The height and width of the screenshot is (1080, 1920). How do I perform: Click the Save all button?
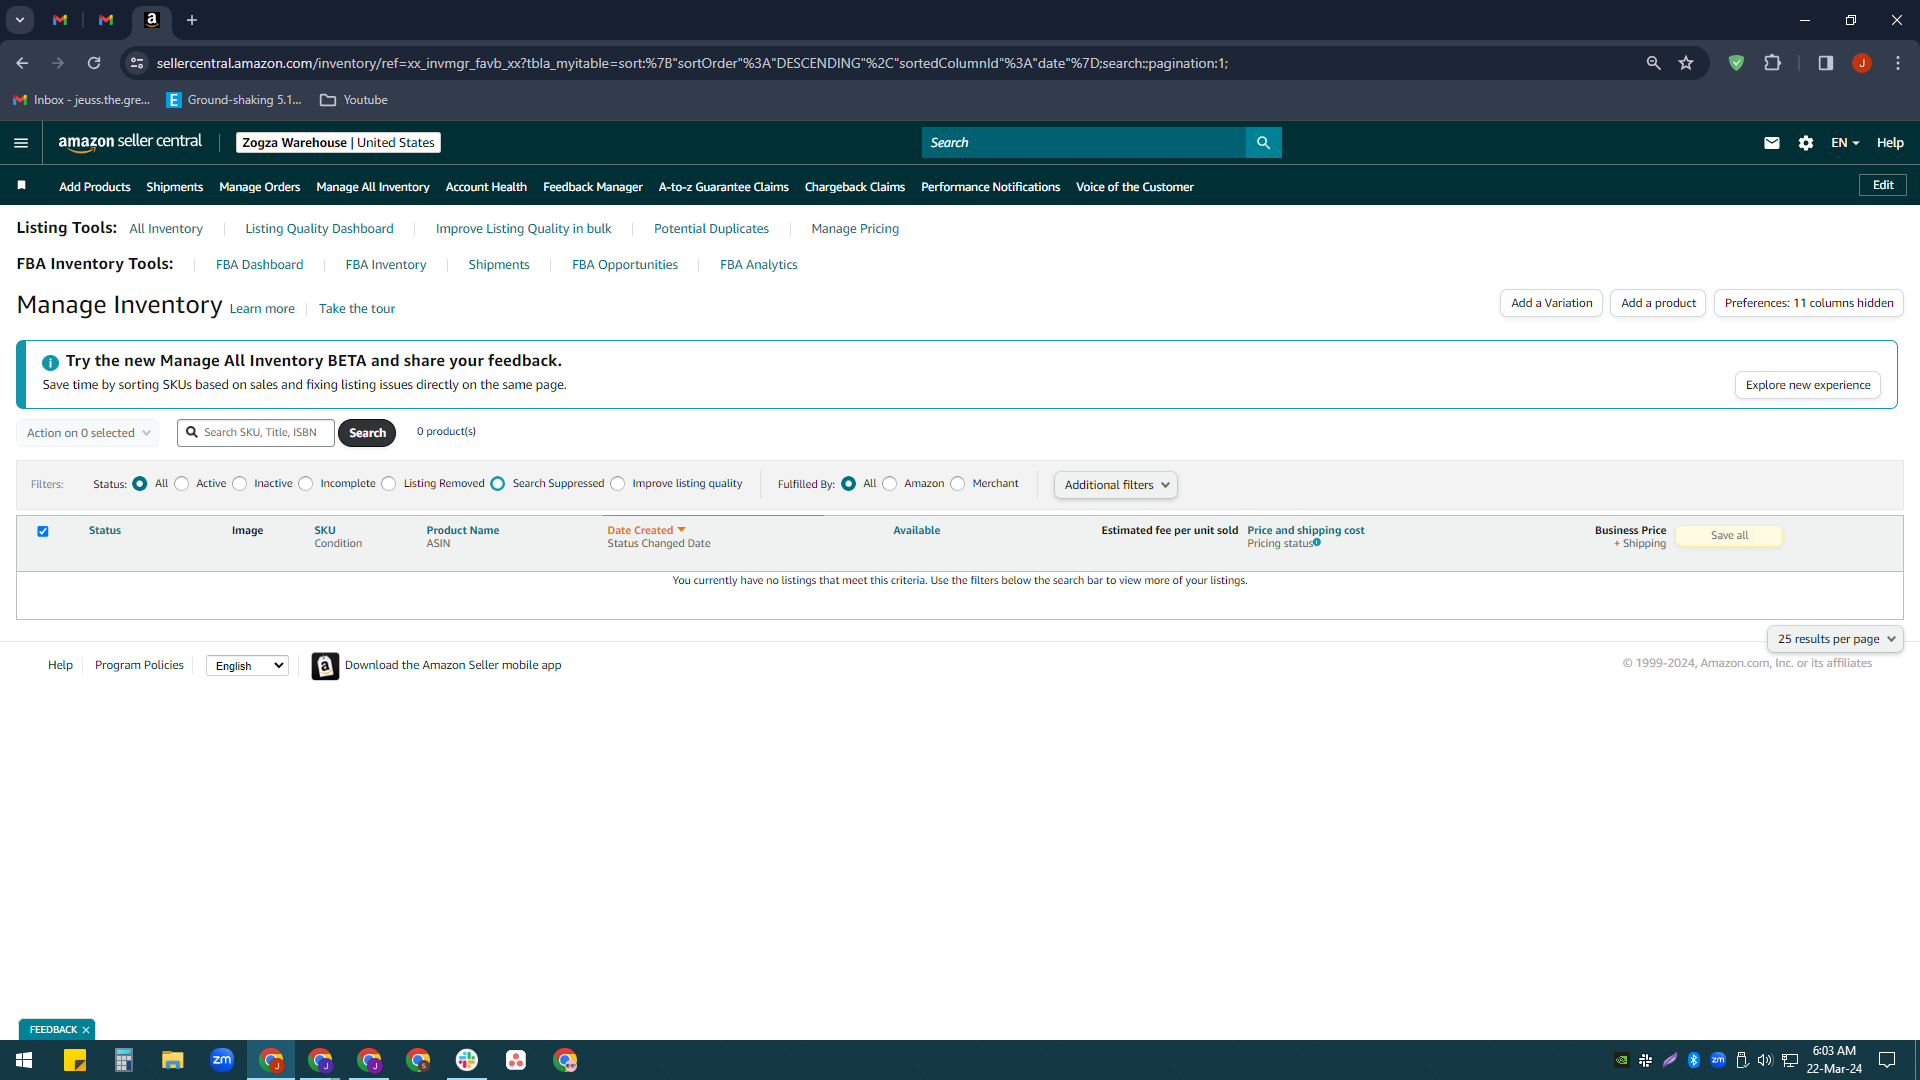coord(1728,536)
